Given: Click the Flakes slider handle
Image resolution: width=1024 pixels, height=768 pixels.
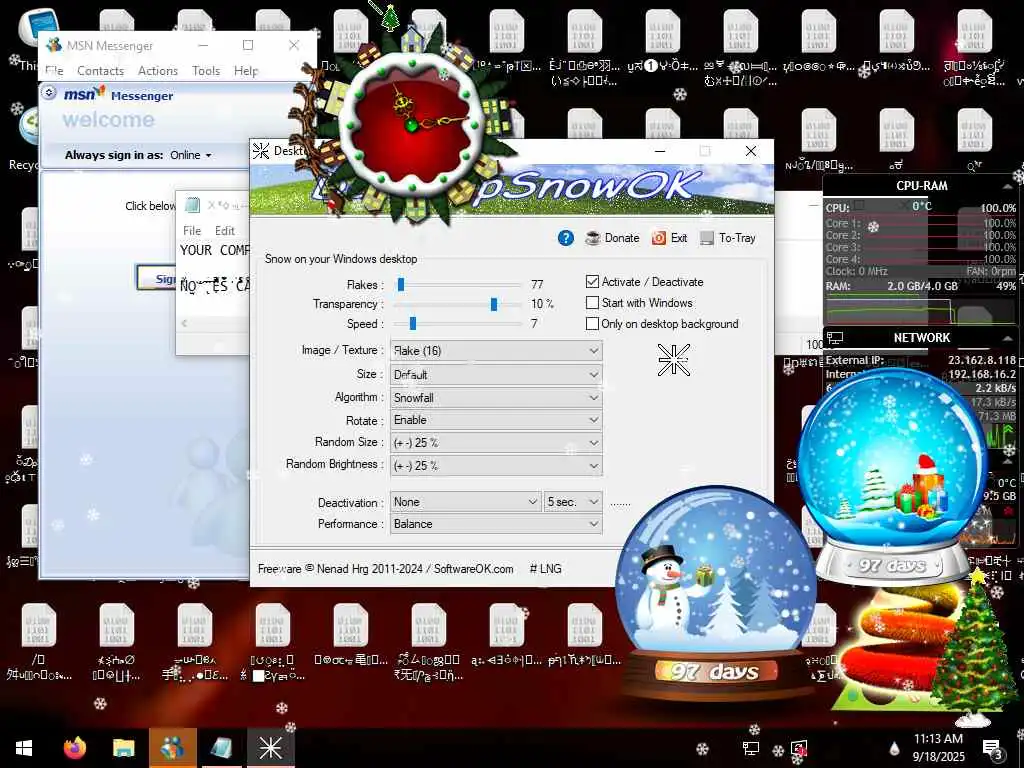Looking at the screenshot, I should tap(401, 284).
